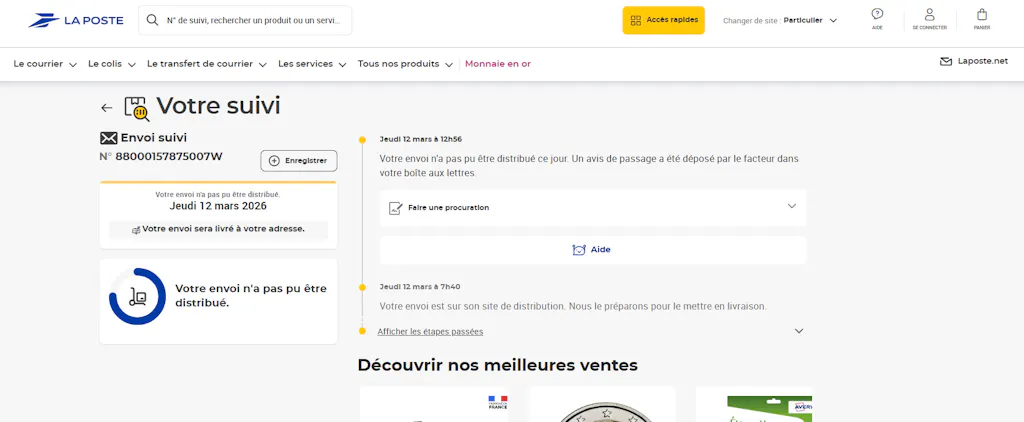This screenshot has height=422, width=1024.
Task: Click the La Poste logo
Action: [x=68, y=20]
